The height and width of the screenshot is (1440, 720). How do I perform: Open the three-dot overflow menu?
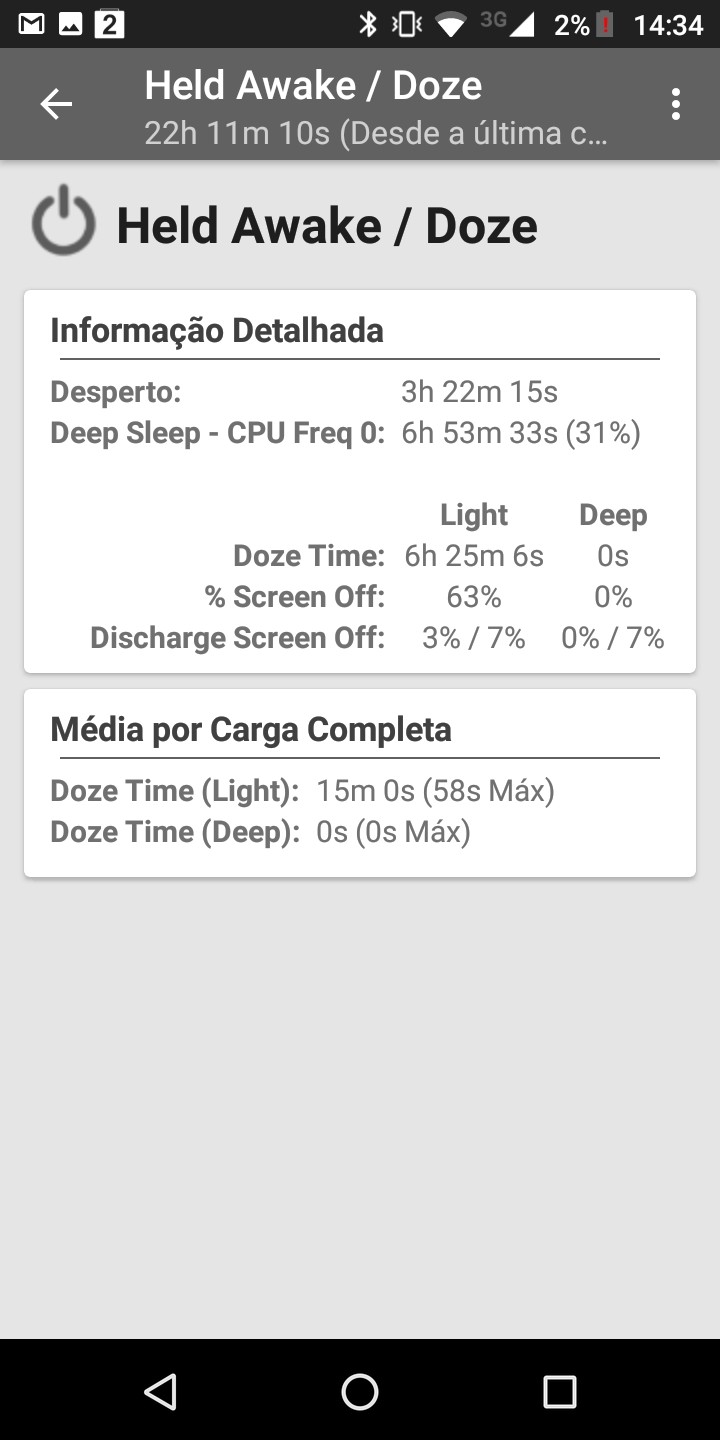pos(676,104)
